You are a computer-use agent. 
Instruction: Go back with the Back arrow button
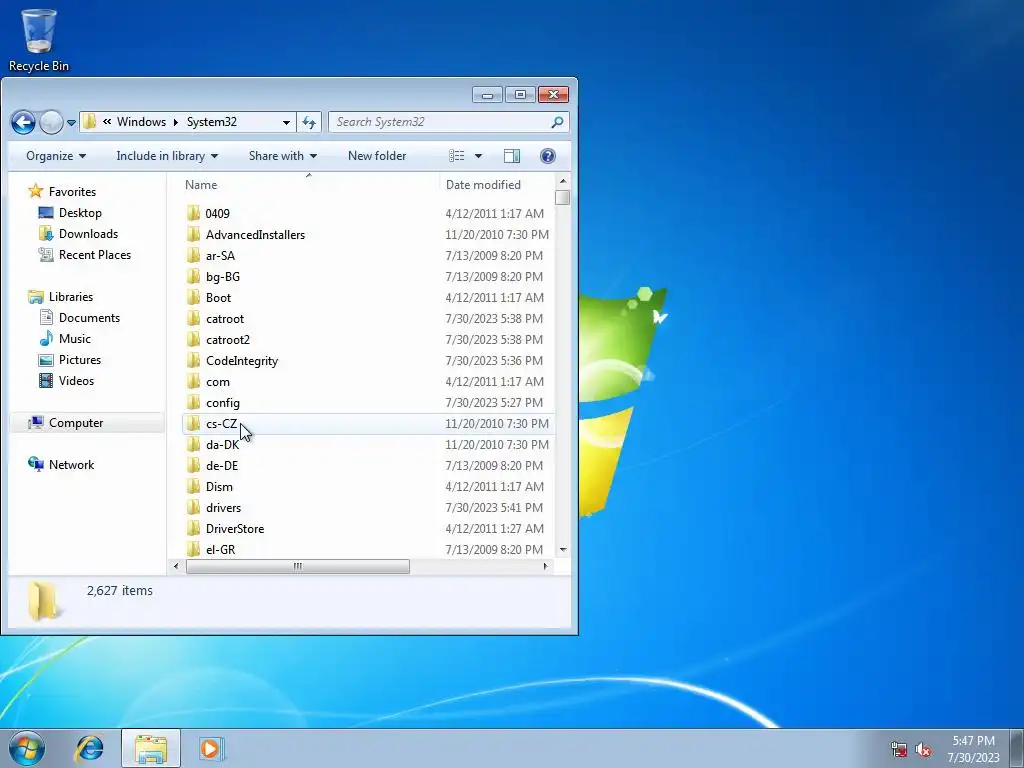pos(23,122)
